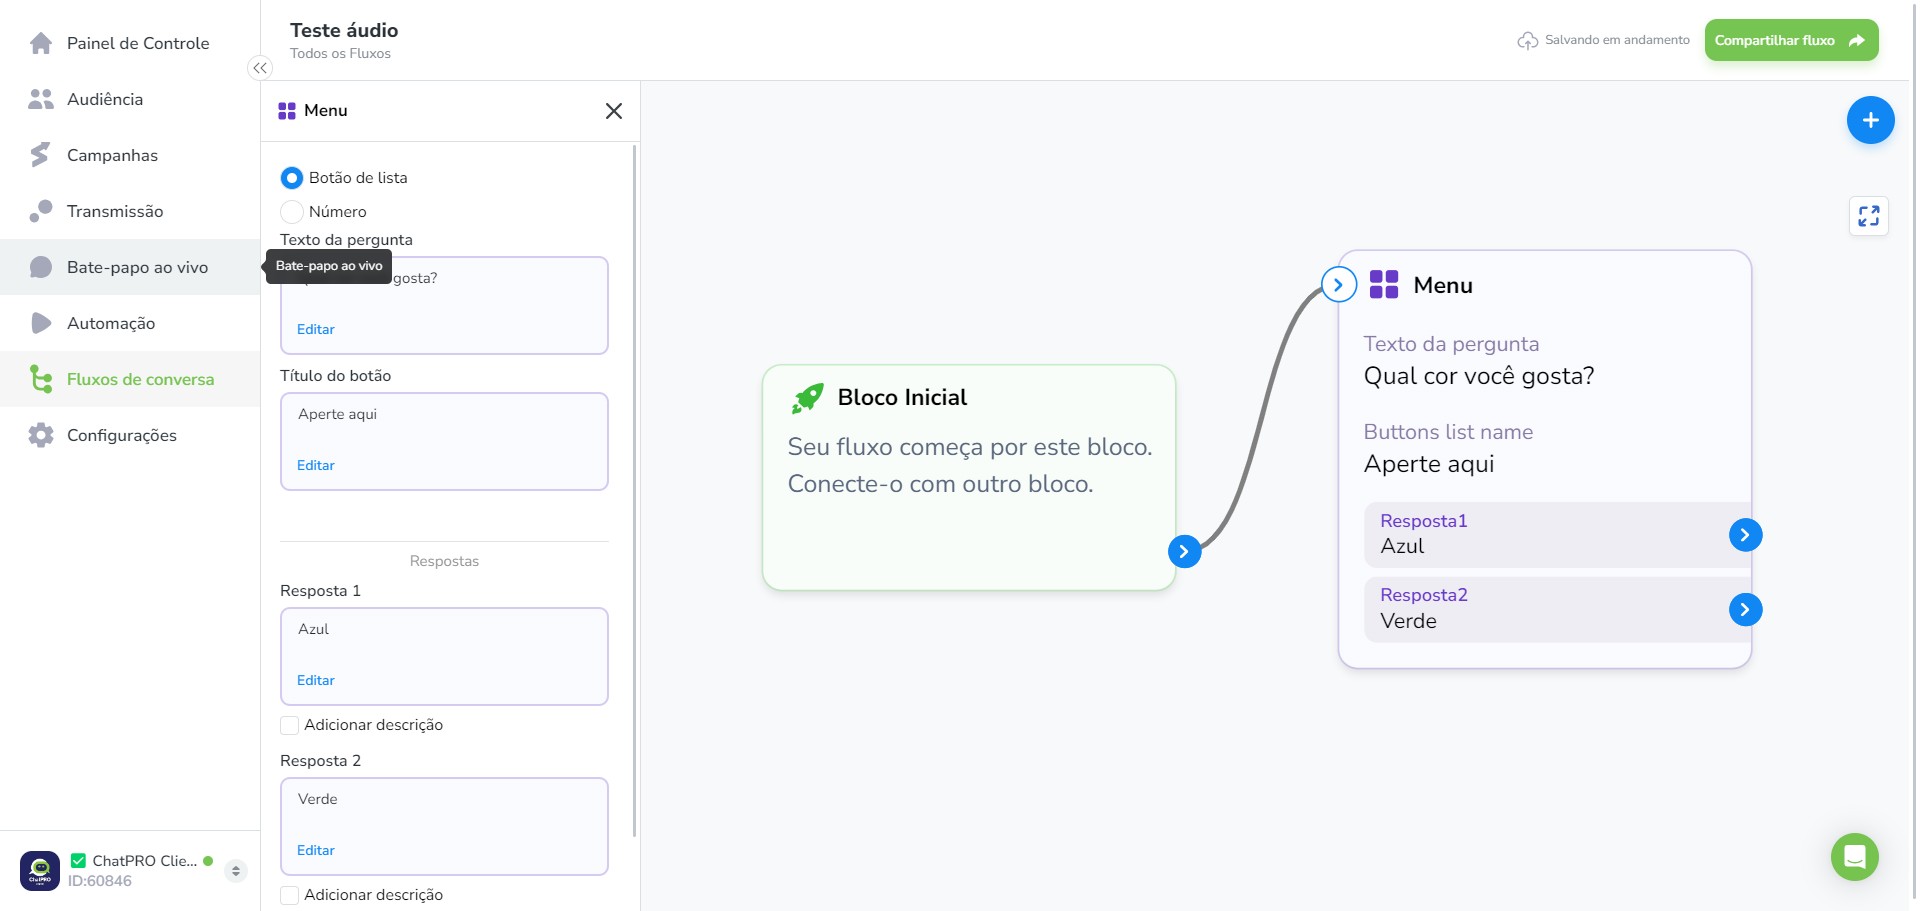The image size is (1920, 911).
Task: Open Painel de Controle menu item
Action: pyautogui.click(x=130, y=43)
